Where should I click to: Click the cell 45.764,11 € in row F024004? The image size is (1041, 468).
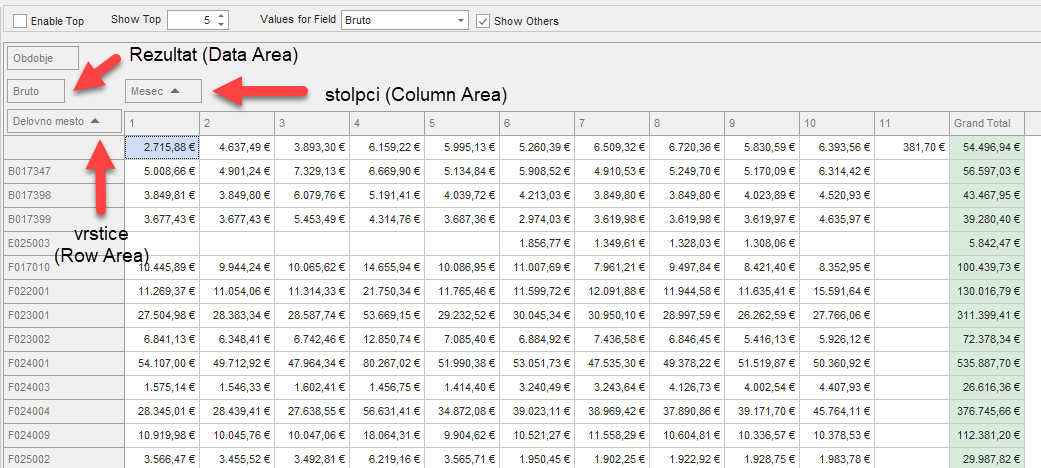click(x=837, y=411)
